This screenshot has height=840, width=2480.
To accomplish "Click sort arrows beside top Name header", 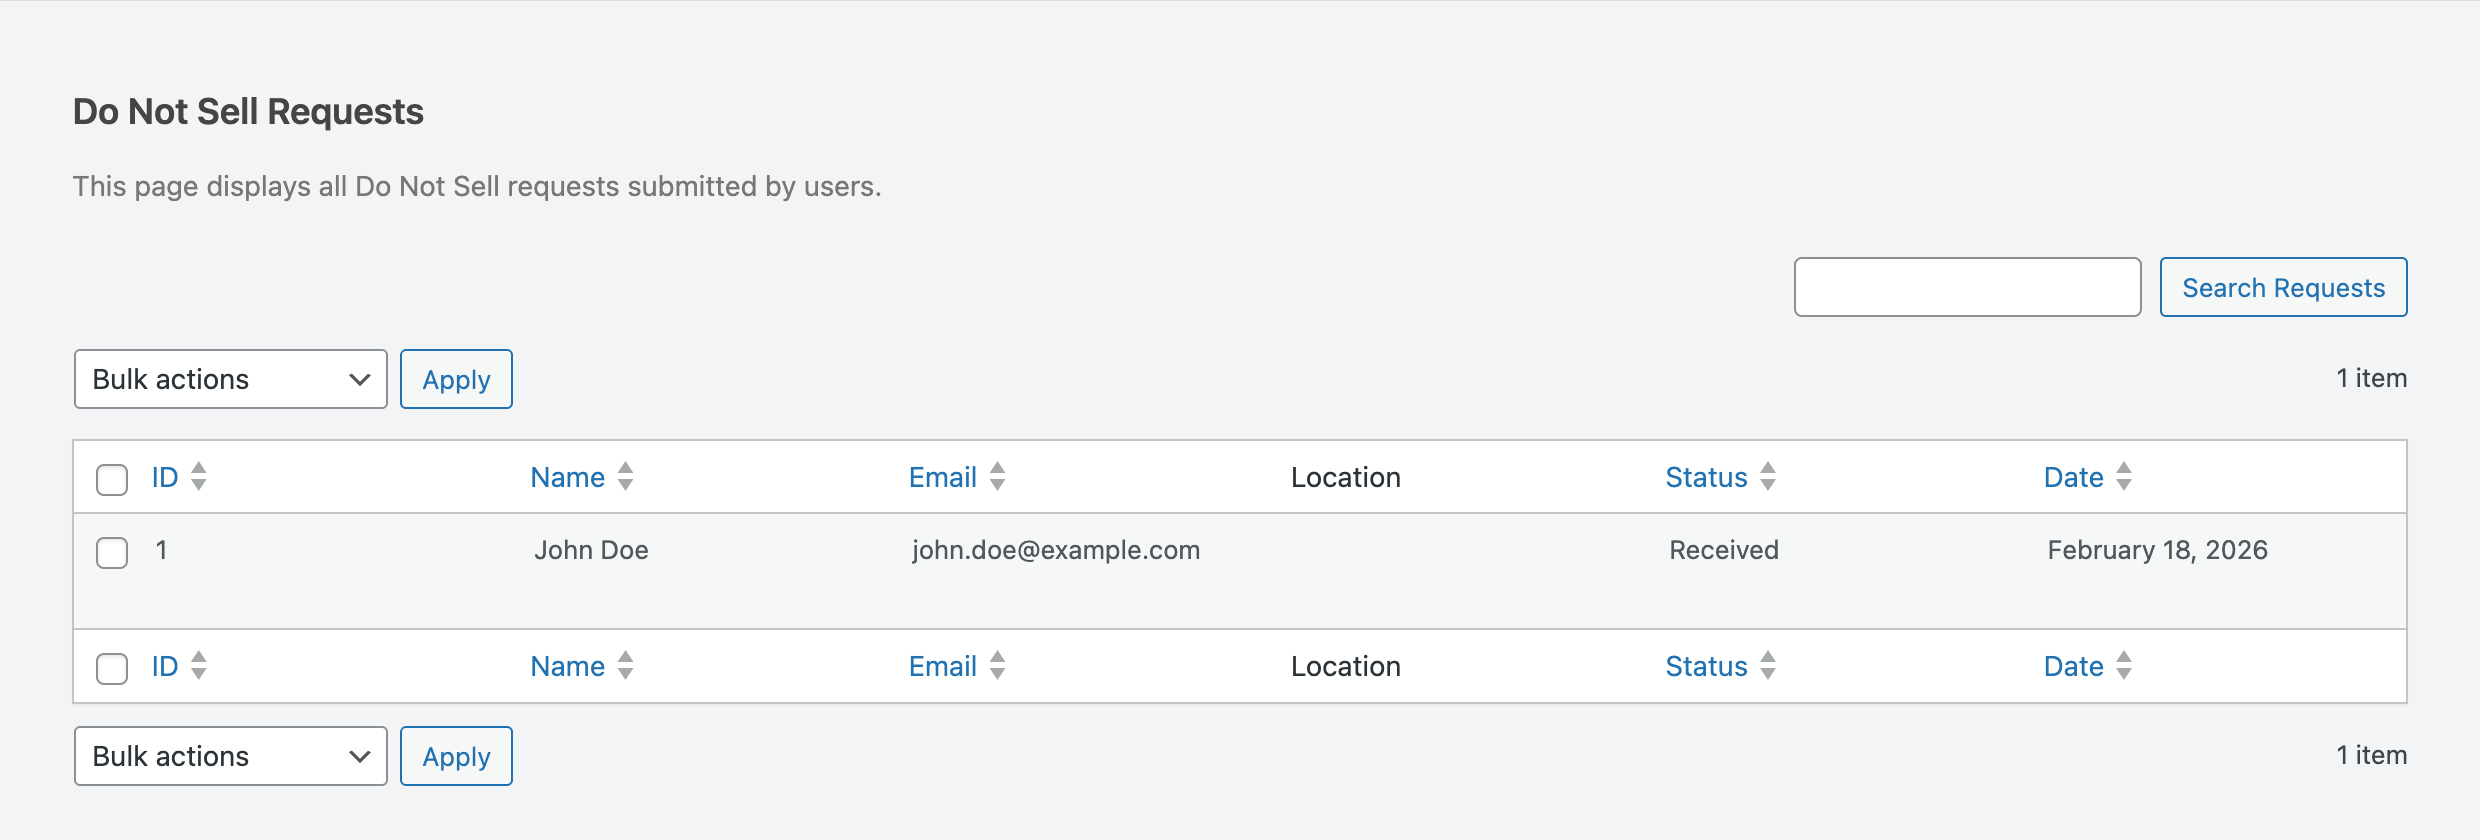I will pyautogui.click(x=626, y=477).
